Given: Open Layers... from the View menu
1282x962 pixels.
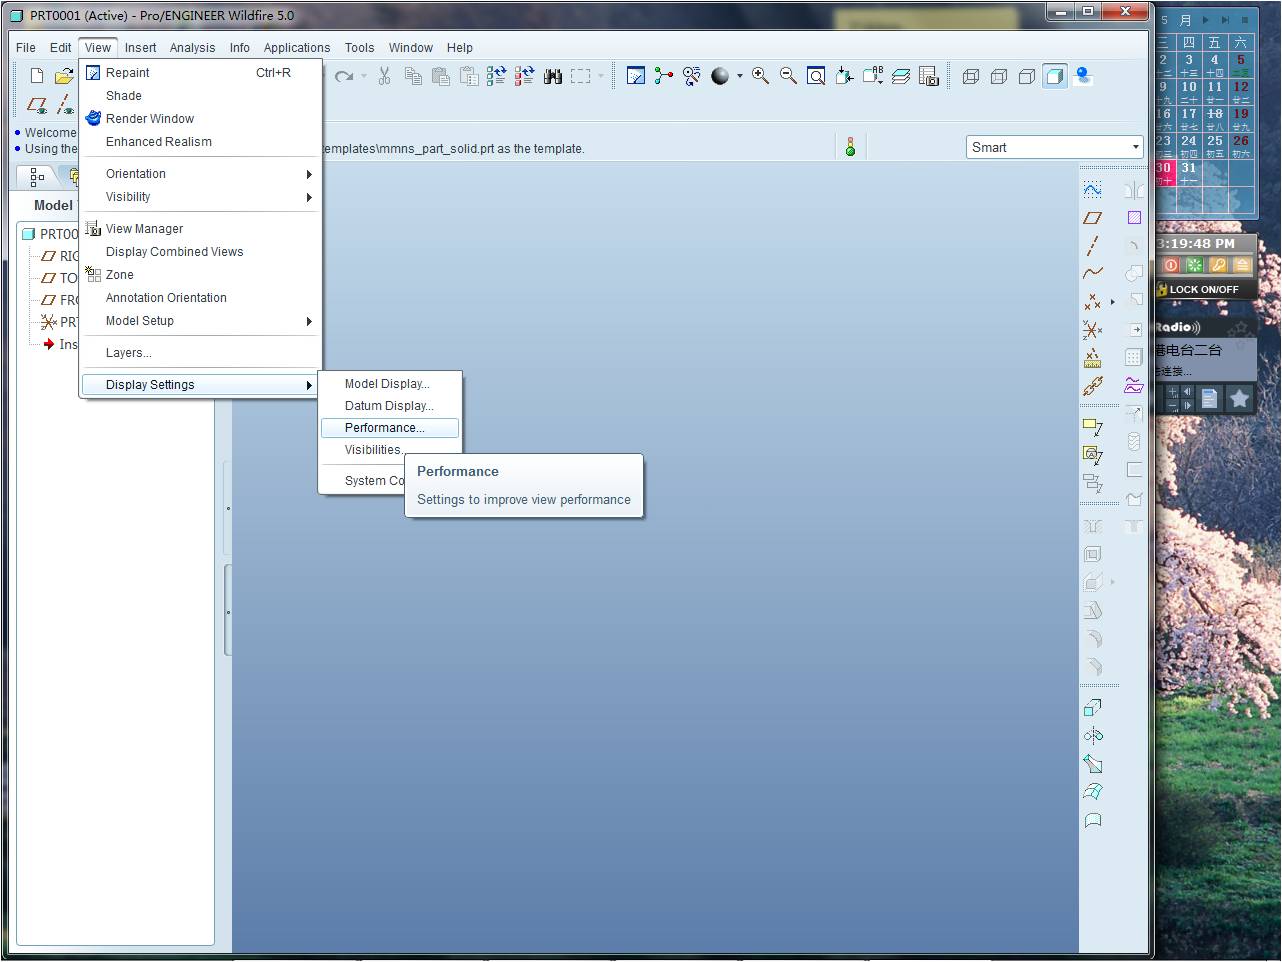Looking at the screenshot, I should (x=200, y=353).
